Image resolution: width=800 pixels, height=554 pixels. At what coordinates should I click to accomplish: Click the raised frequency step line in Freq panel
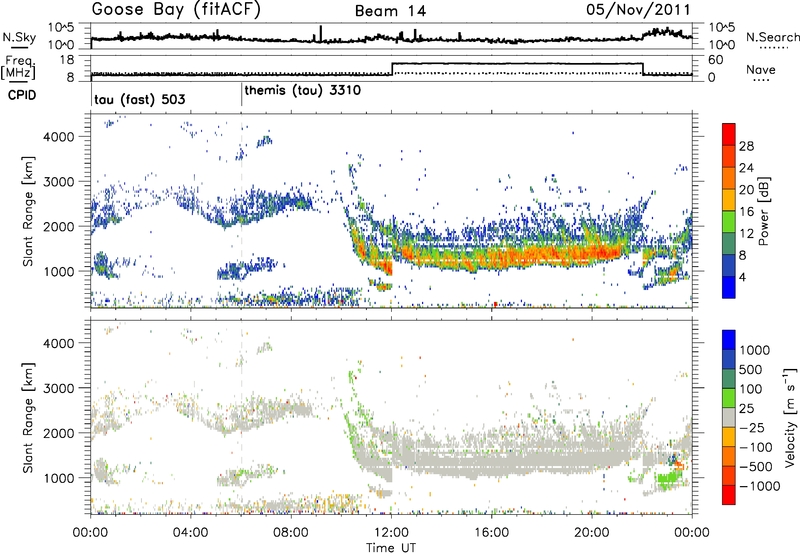[x=517, y=63]
